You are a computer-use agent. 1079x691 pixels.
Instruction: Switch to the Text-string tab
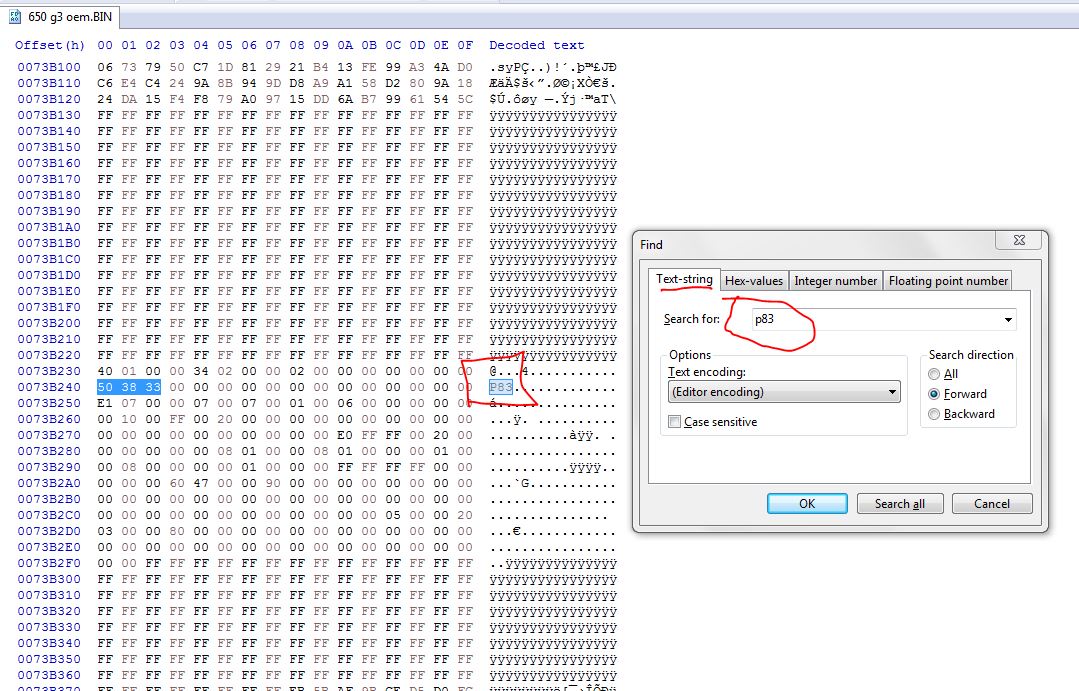(684, 279)
